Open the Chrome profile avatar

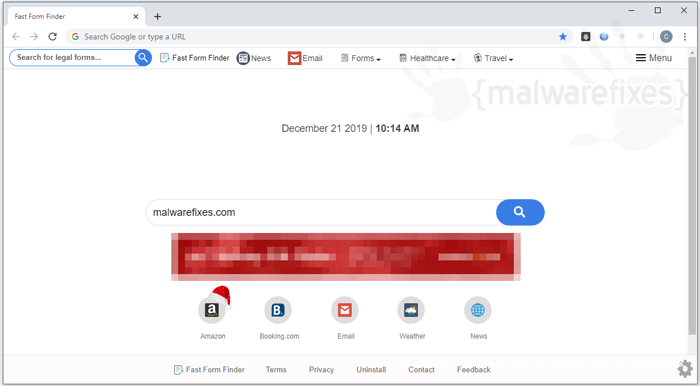(x=666, y=37)
